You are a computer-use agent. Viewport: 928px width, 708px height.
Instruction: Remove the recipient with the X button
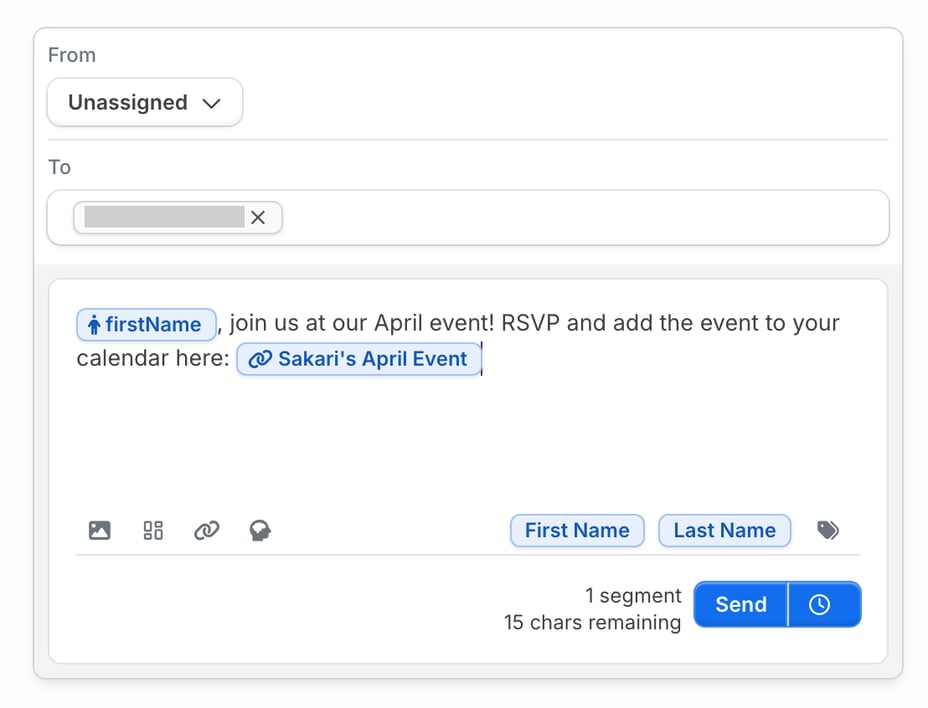point(258,217)
